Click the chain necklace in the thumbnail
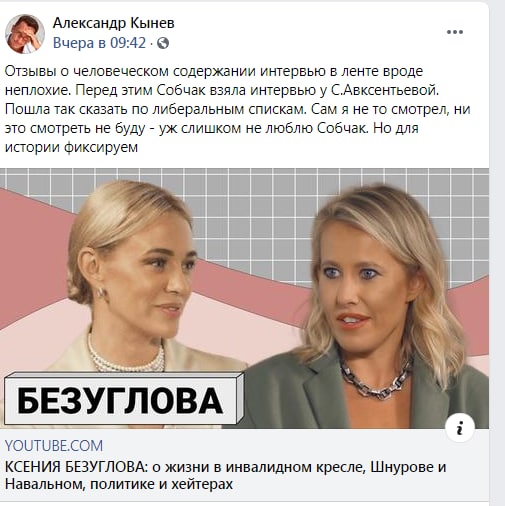 point(375,380)
